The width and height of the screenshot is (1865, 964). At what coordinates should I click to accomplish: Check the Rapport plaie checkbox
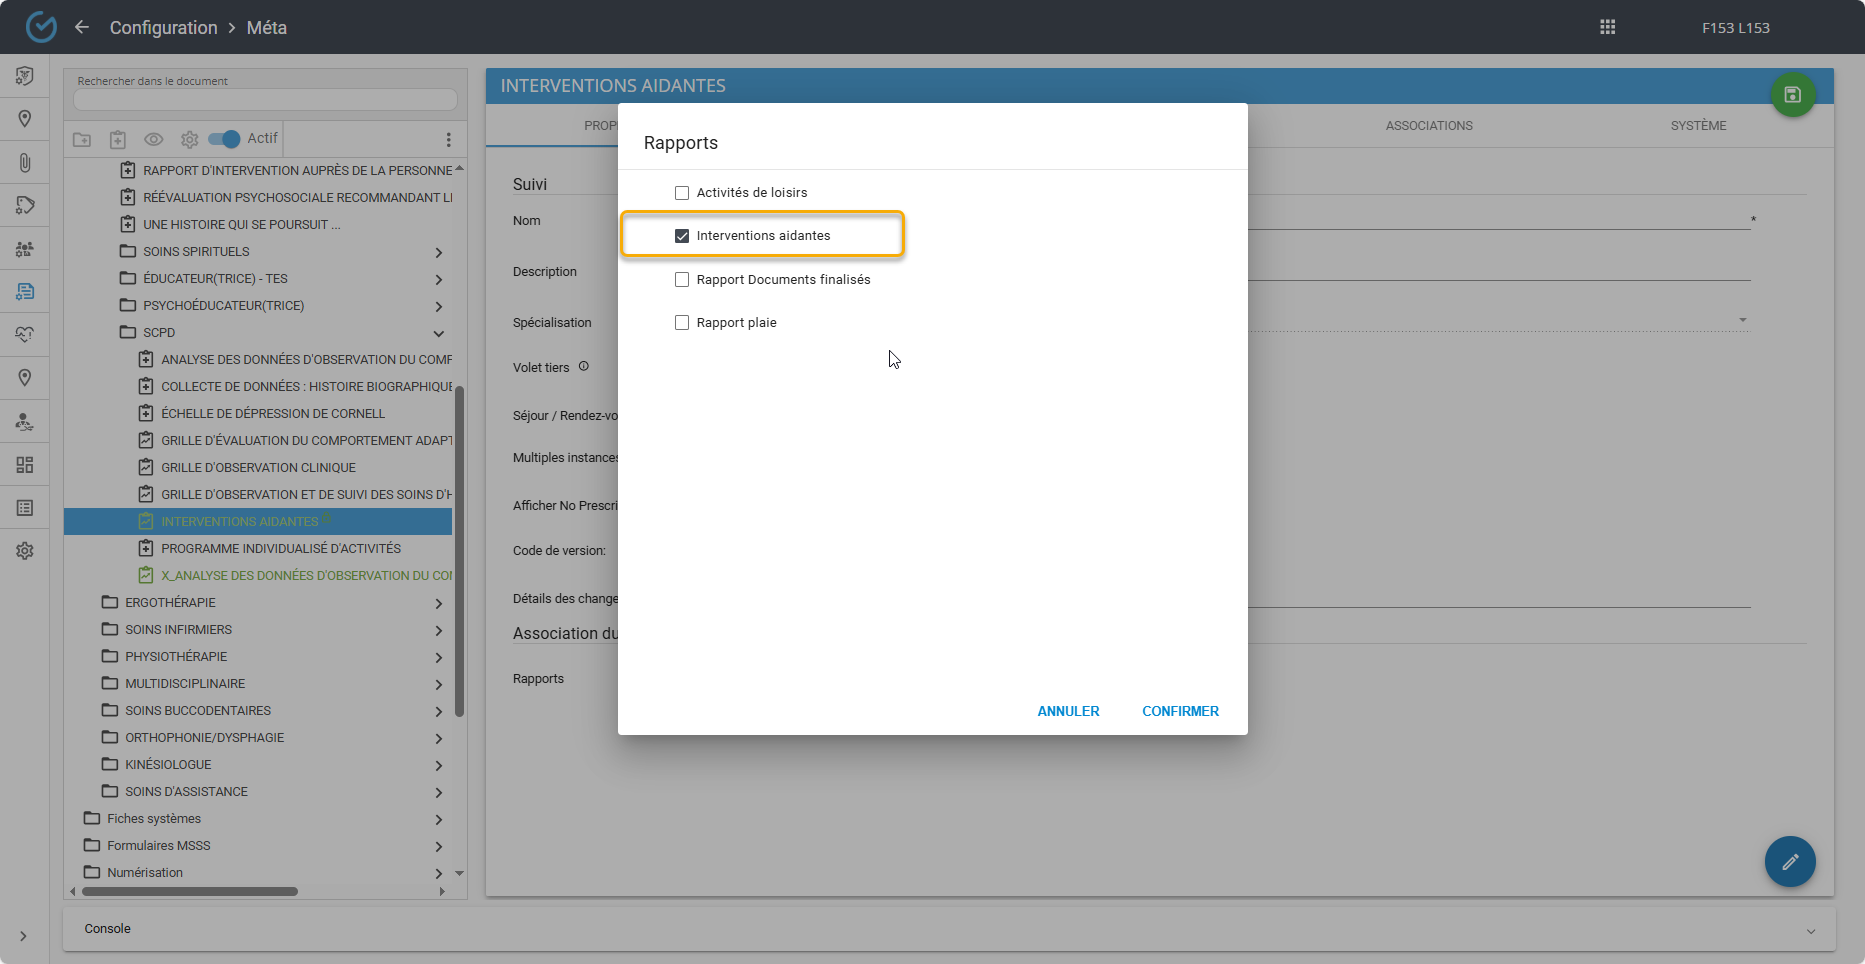682,323
